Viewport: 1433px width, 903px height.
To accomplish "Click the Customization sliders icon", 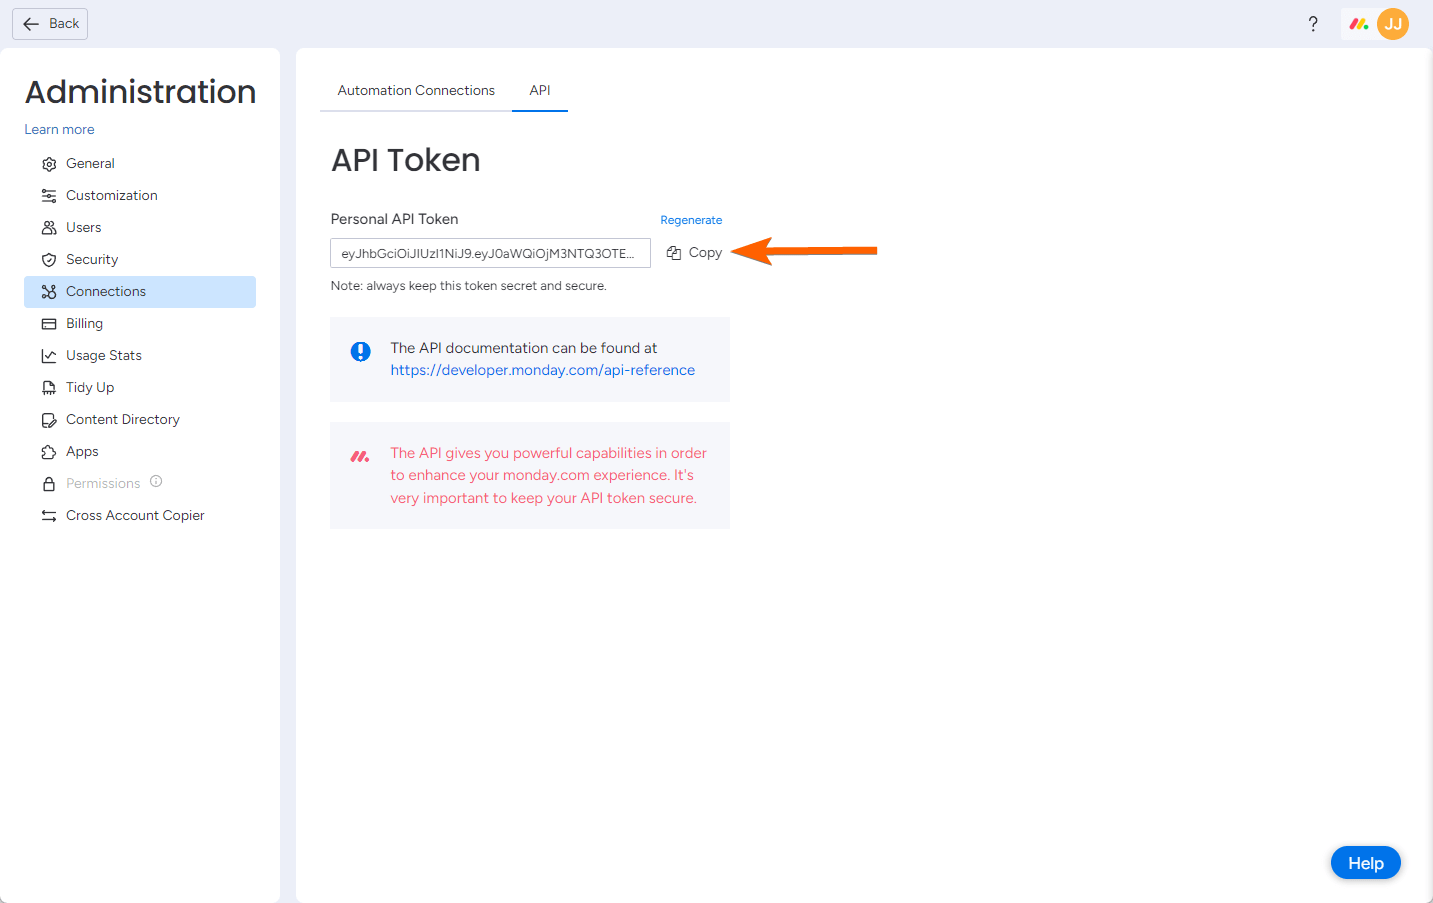I will tap(49, 196).
